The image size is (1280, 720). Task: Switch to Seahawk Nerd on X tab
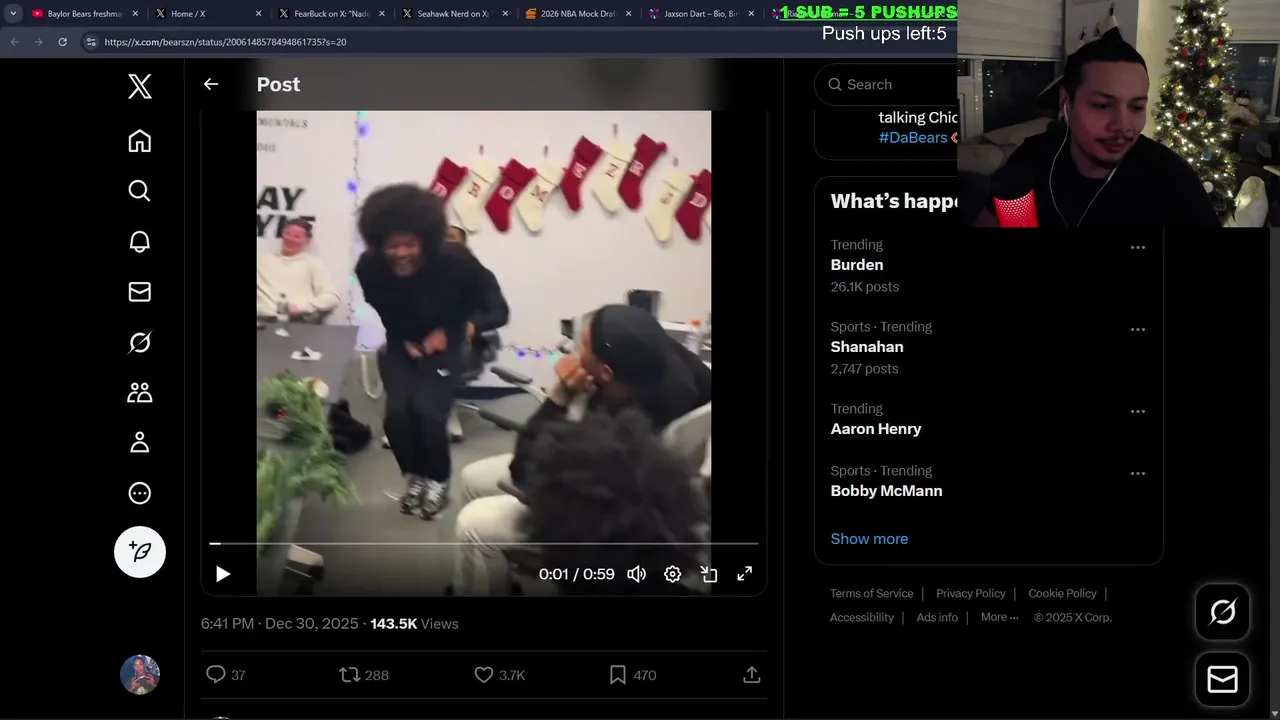tap(455, 14)
